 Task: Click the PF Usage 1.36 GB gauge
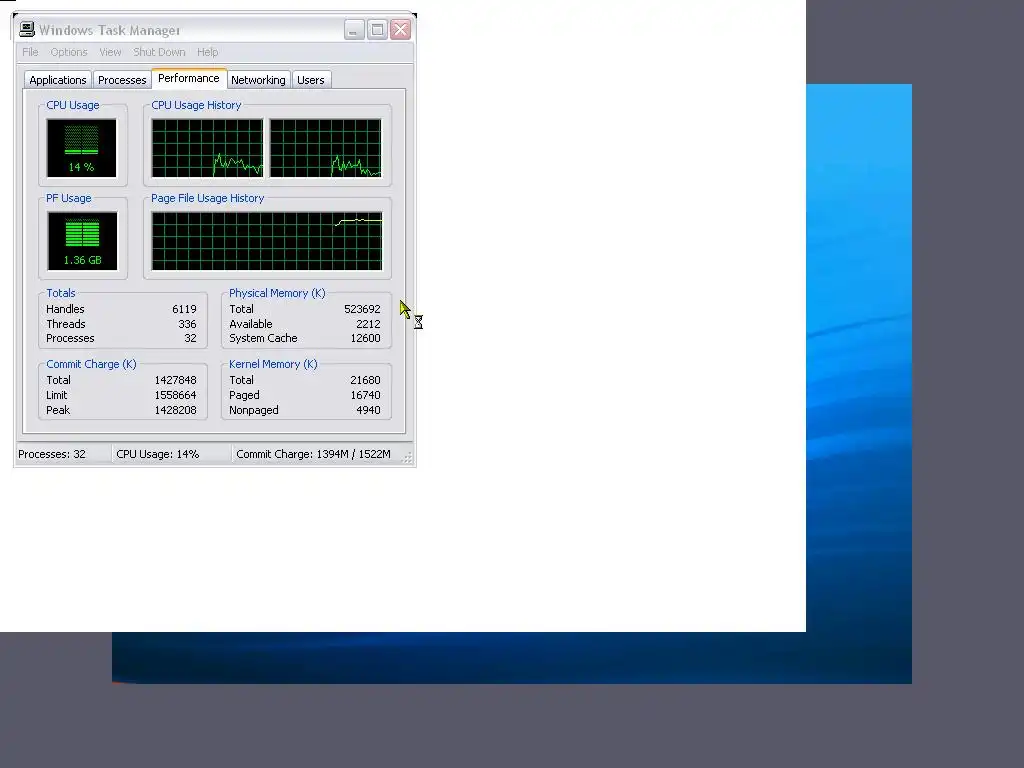[82, 241]
